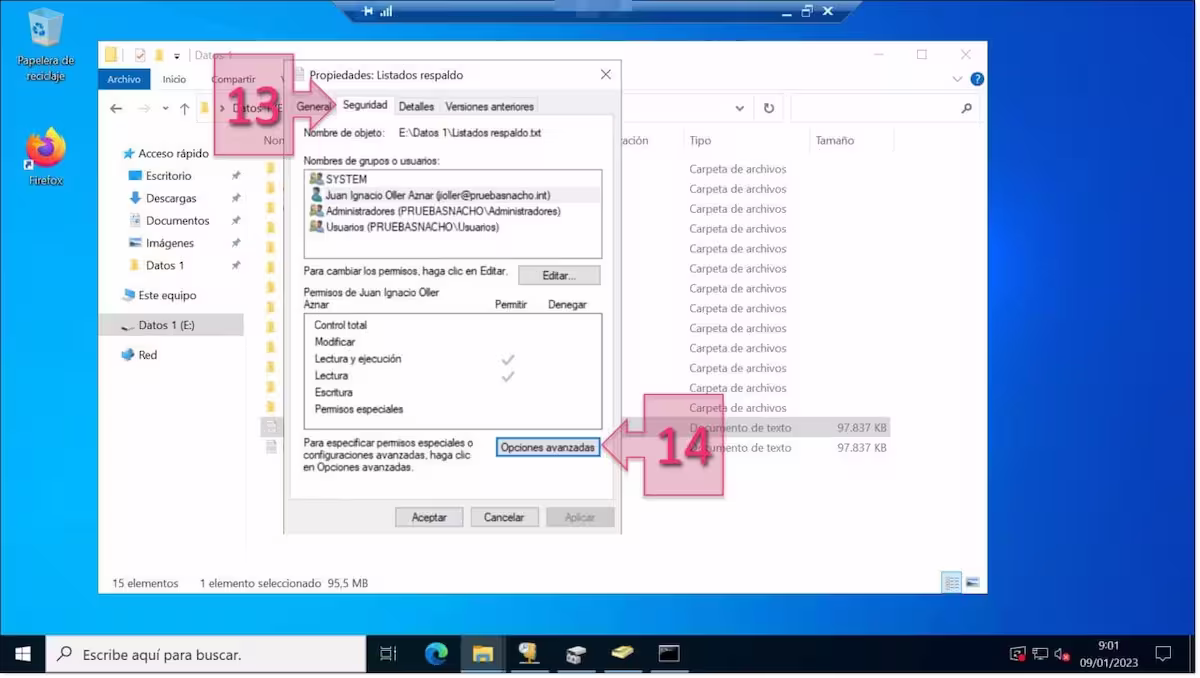Click the taskbar search box

coord(206,654)
